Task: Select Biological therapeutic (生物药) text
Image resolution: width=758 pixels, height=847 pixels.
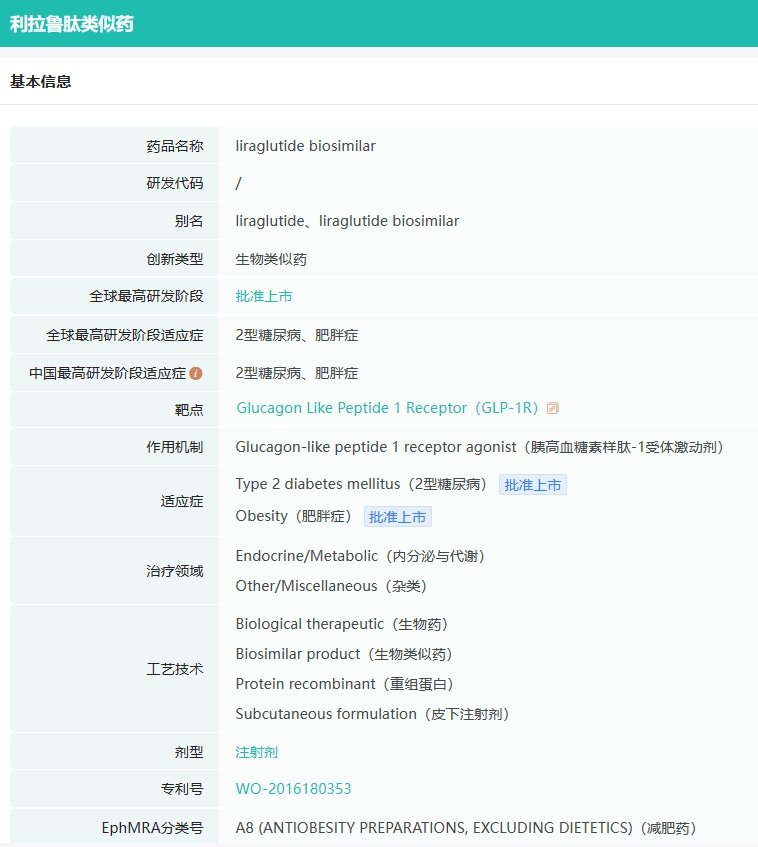Action: pos(341,624)
